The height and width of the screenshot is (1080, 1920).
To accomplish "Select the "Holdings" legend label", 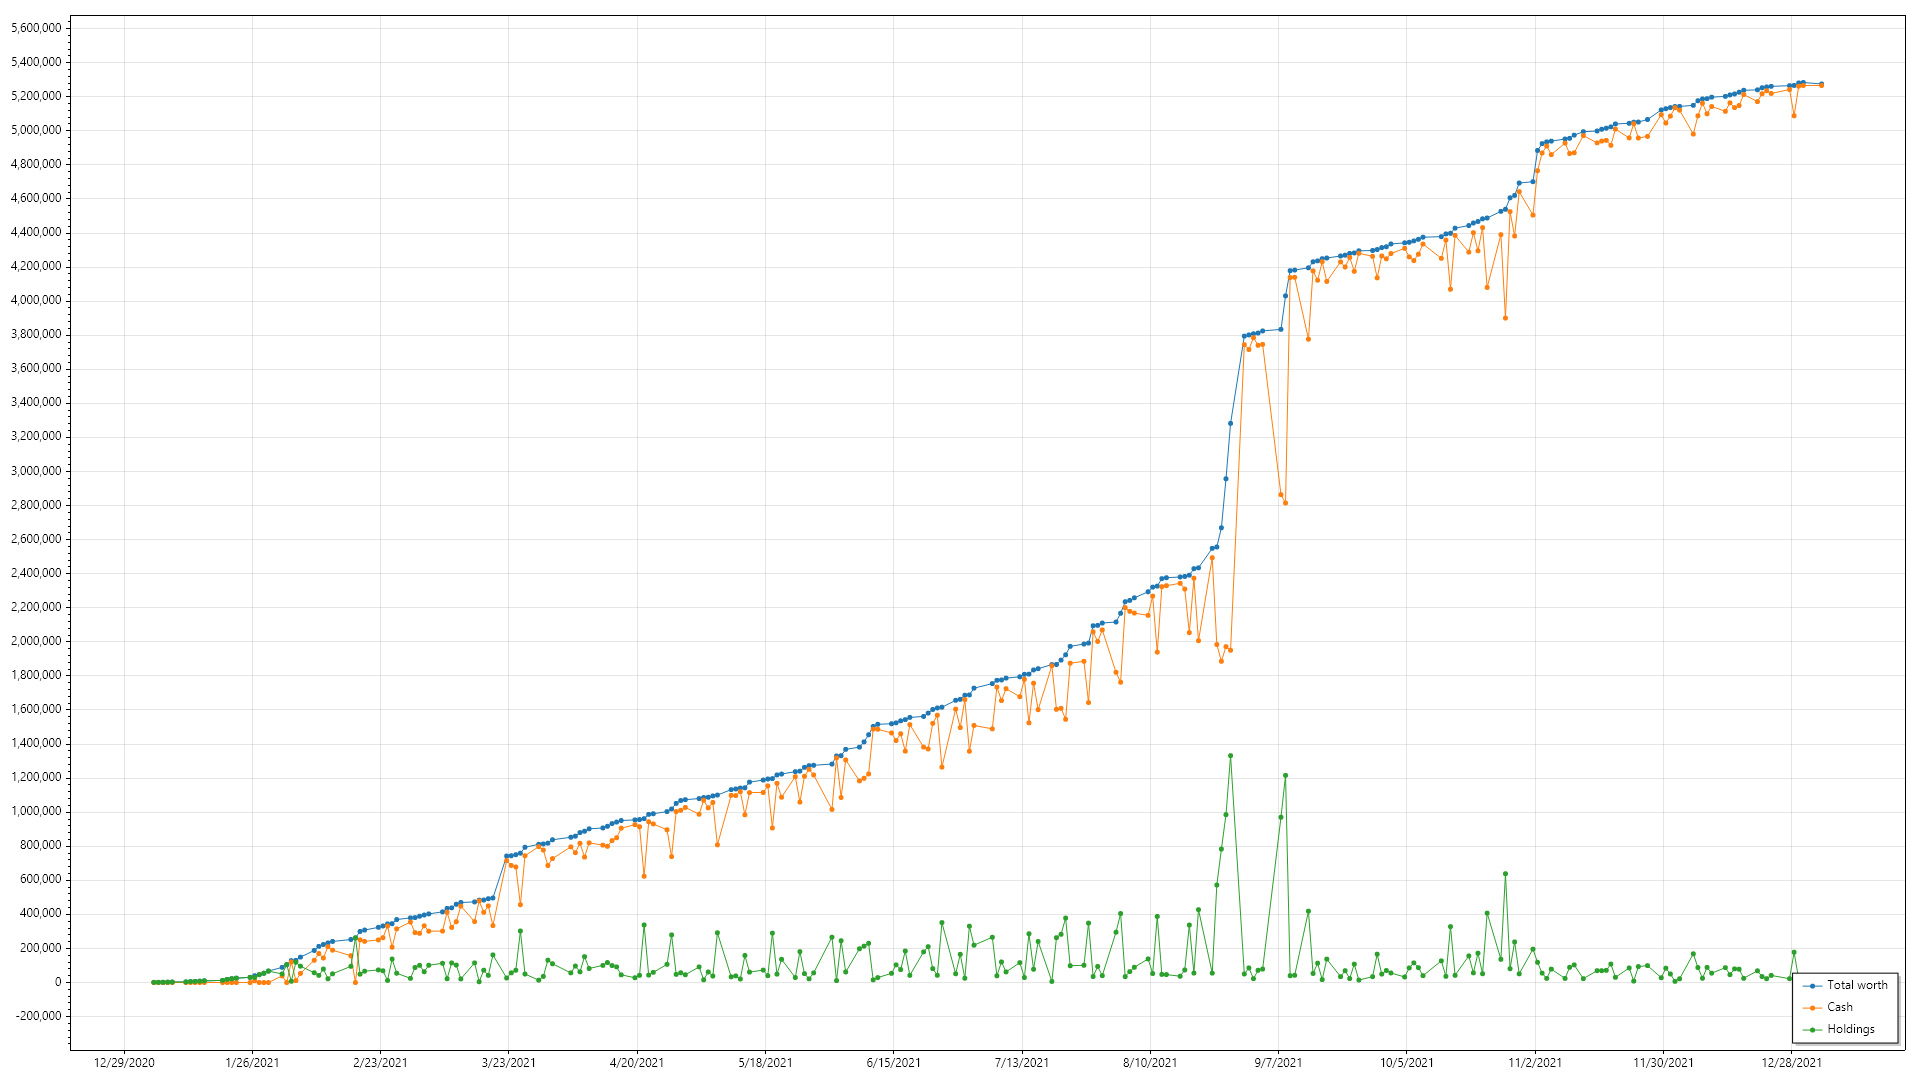I will (1850, 1029).
